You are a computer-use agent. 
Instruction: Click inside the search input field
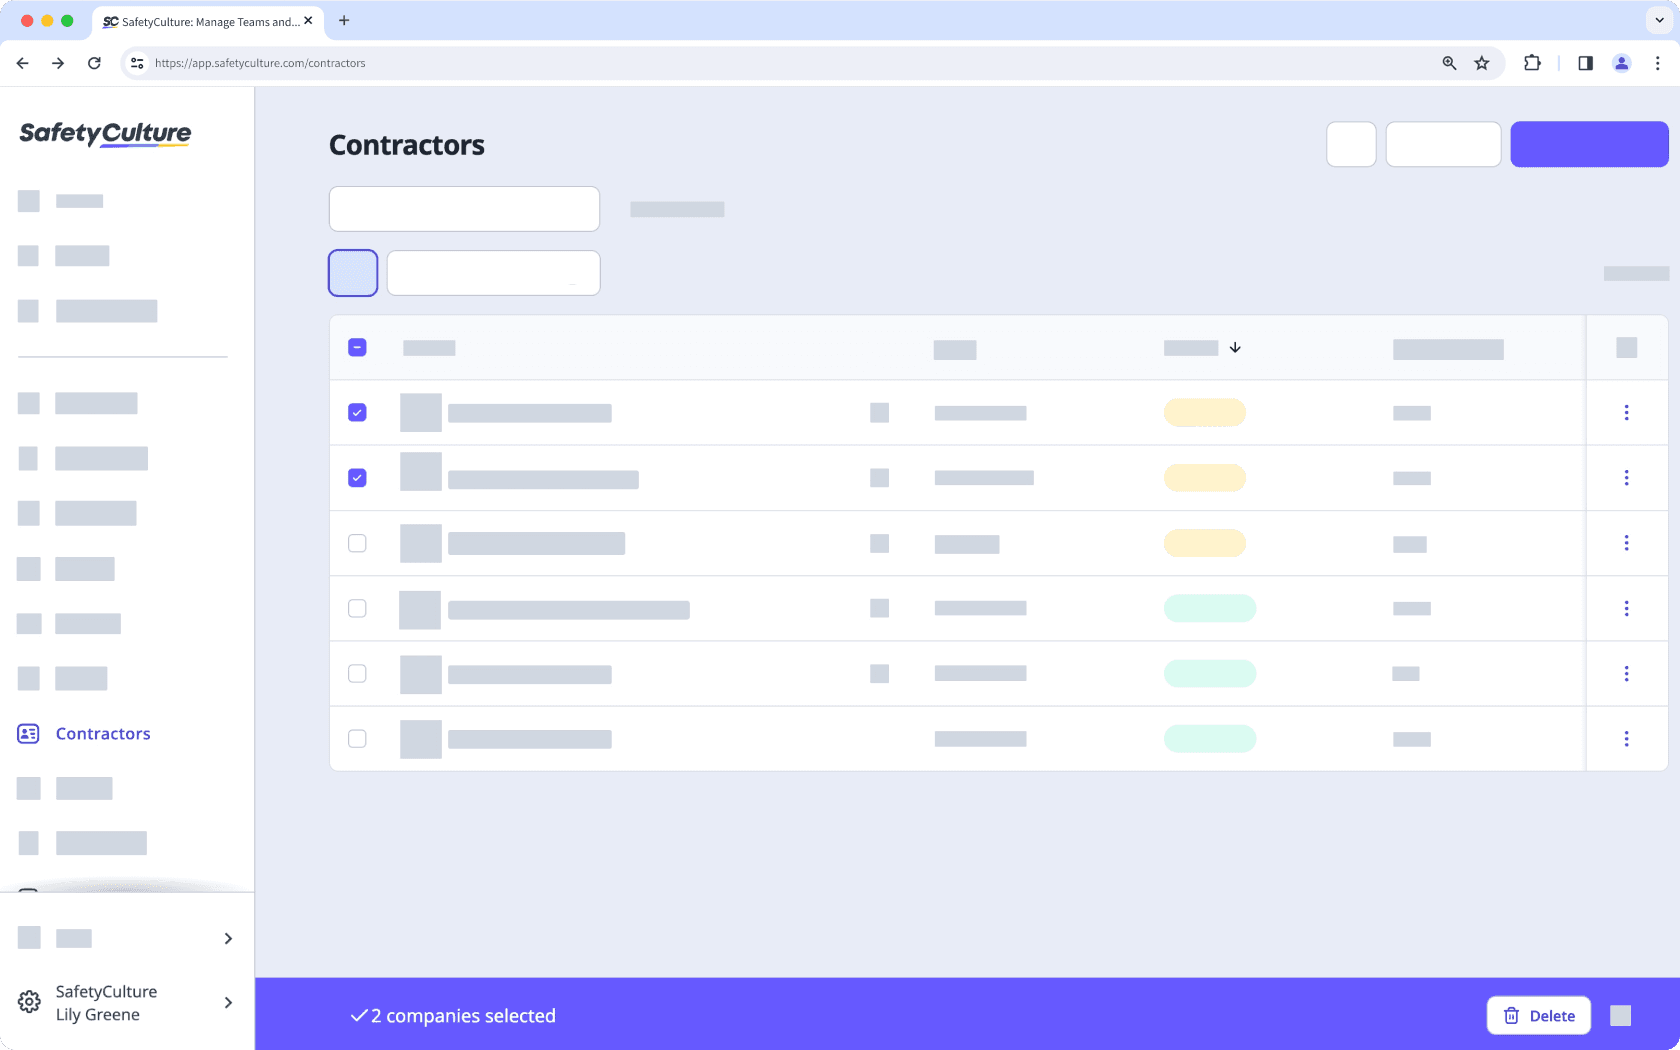click(x=464, y=208)
